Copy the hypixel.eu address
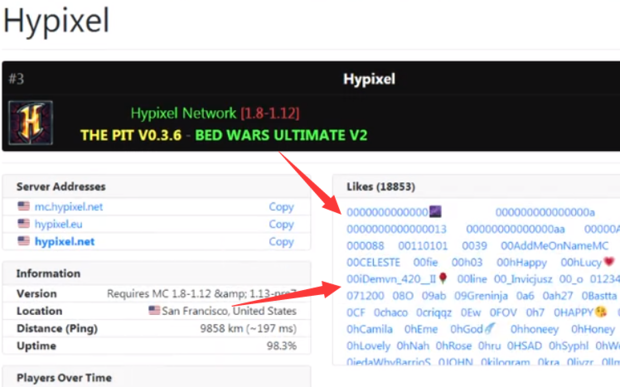Image resolution: width=620 pixels, height=387 pixels. coord(281,224)
